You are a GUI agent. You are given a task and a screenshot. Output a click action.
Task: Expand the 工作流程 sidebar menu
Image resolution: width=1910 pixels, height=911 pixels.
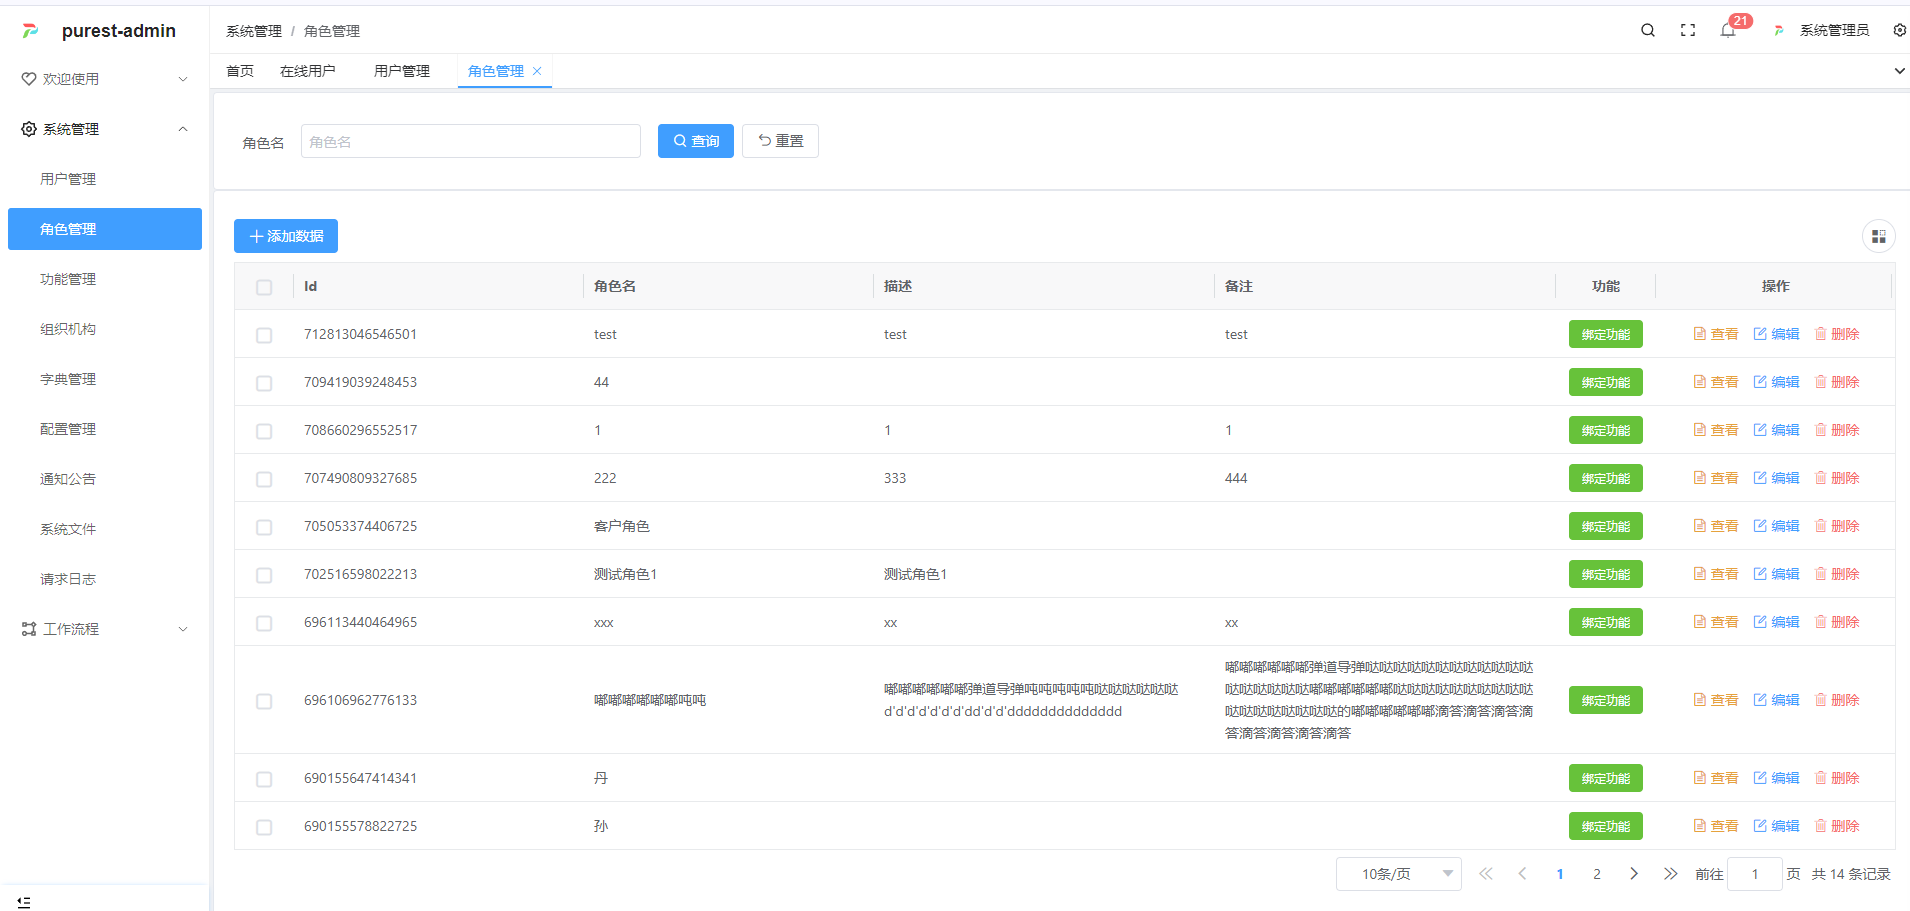(105, 629)
